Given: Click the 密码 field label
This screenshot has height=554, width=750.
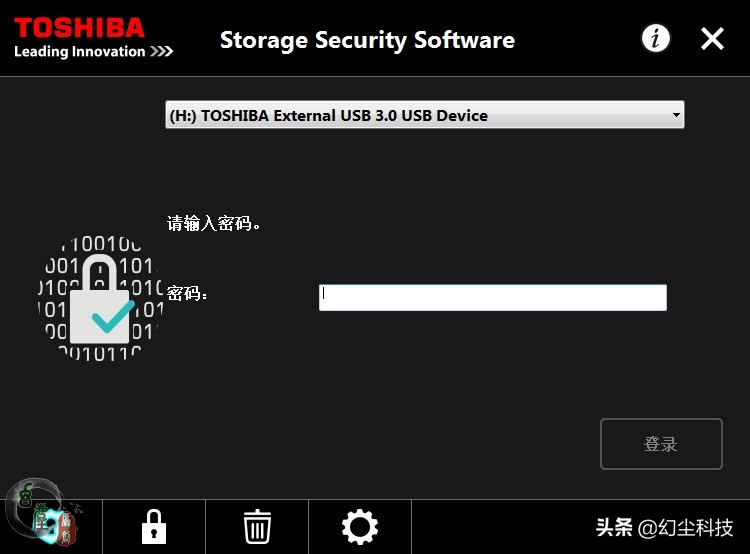Looking at the screenshot, I should click(x=187, y=294).
